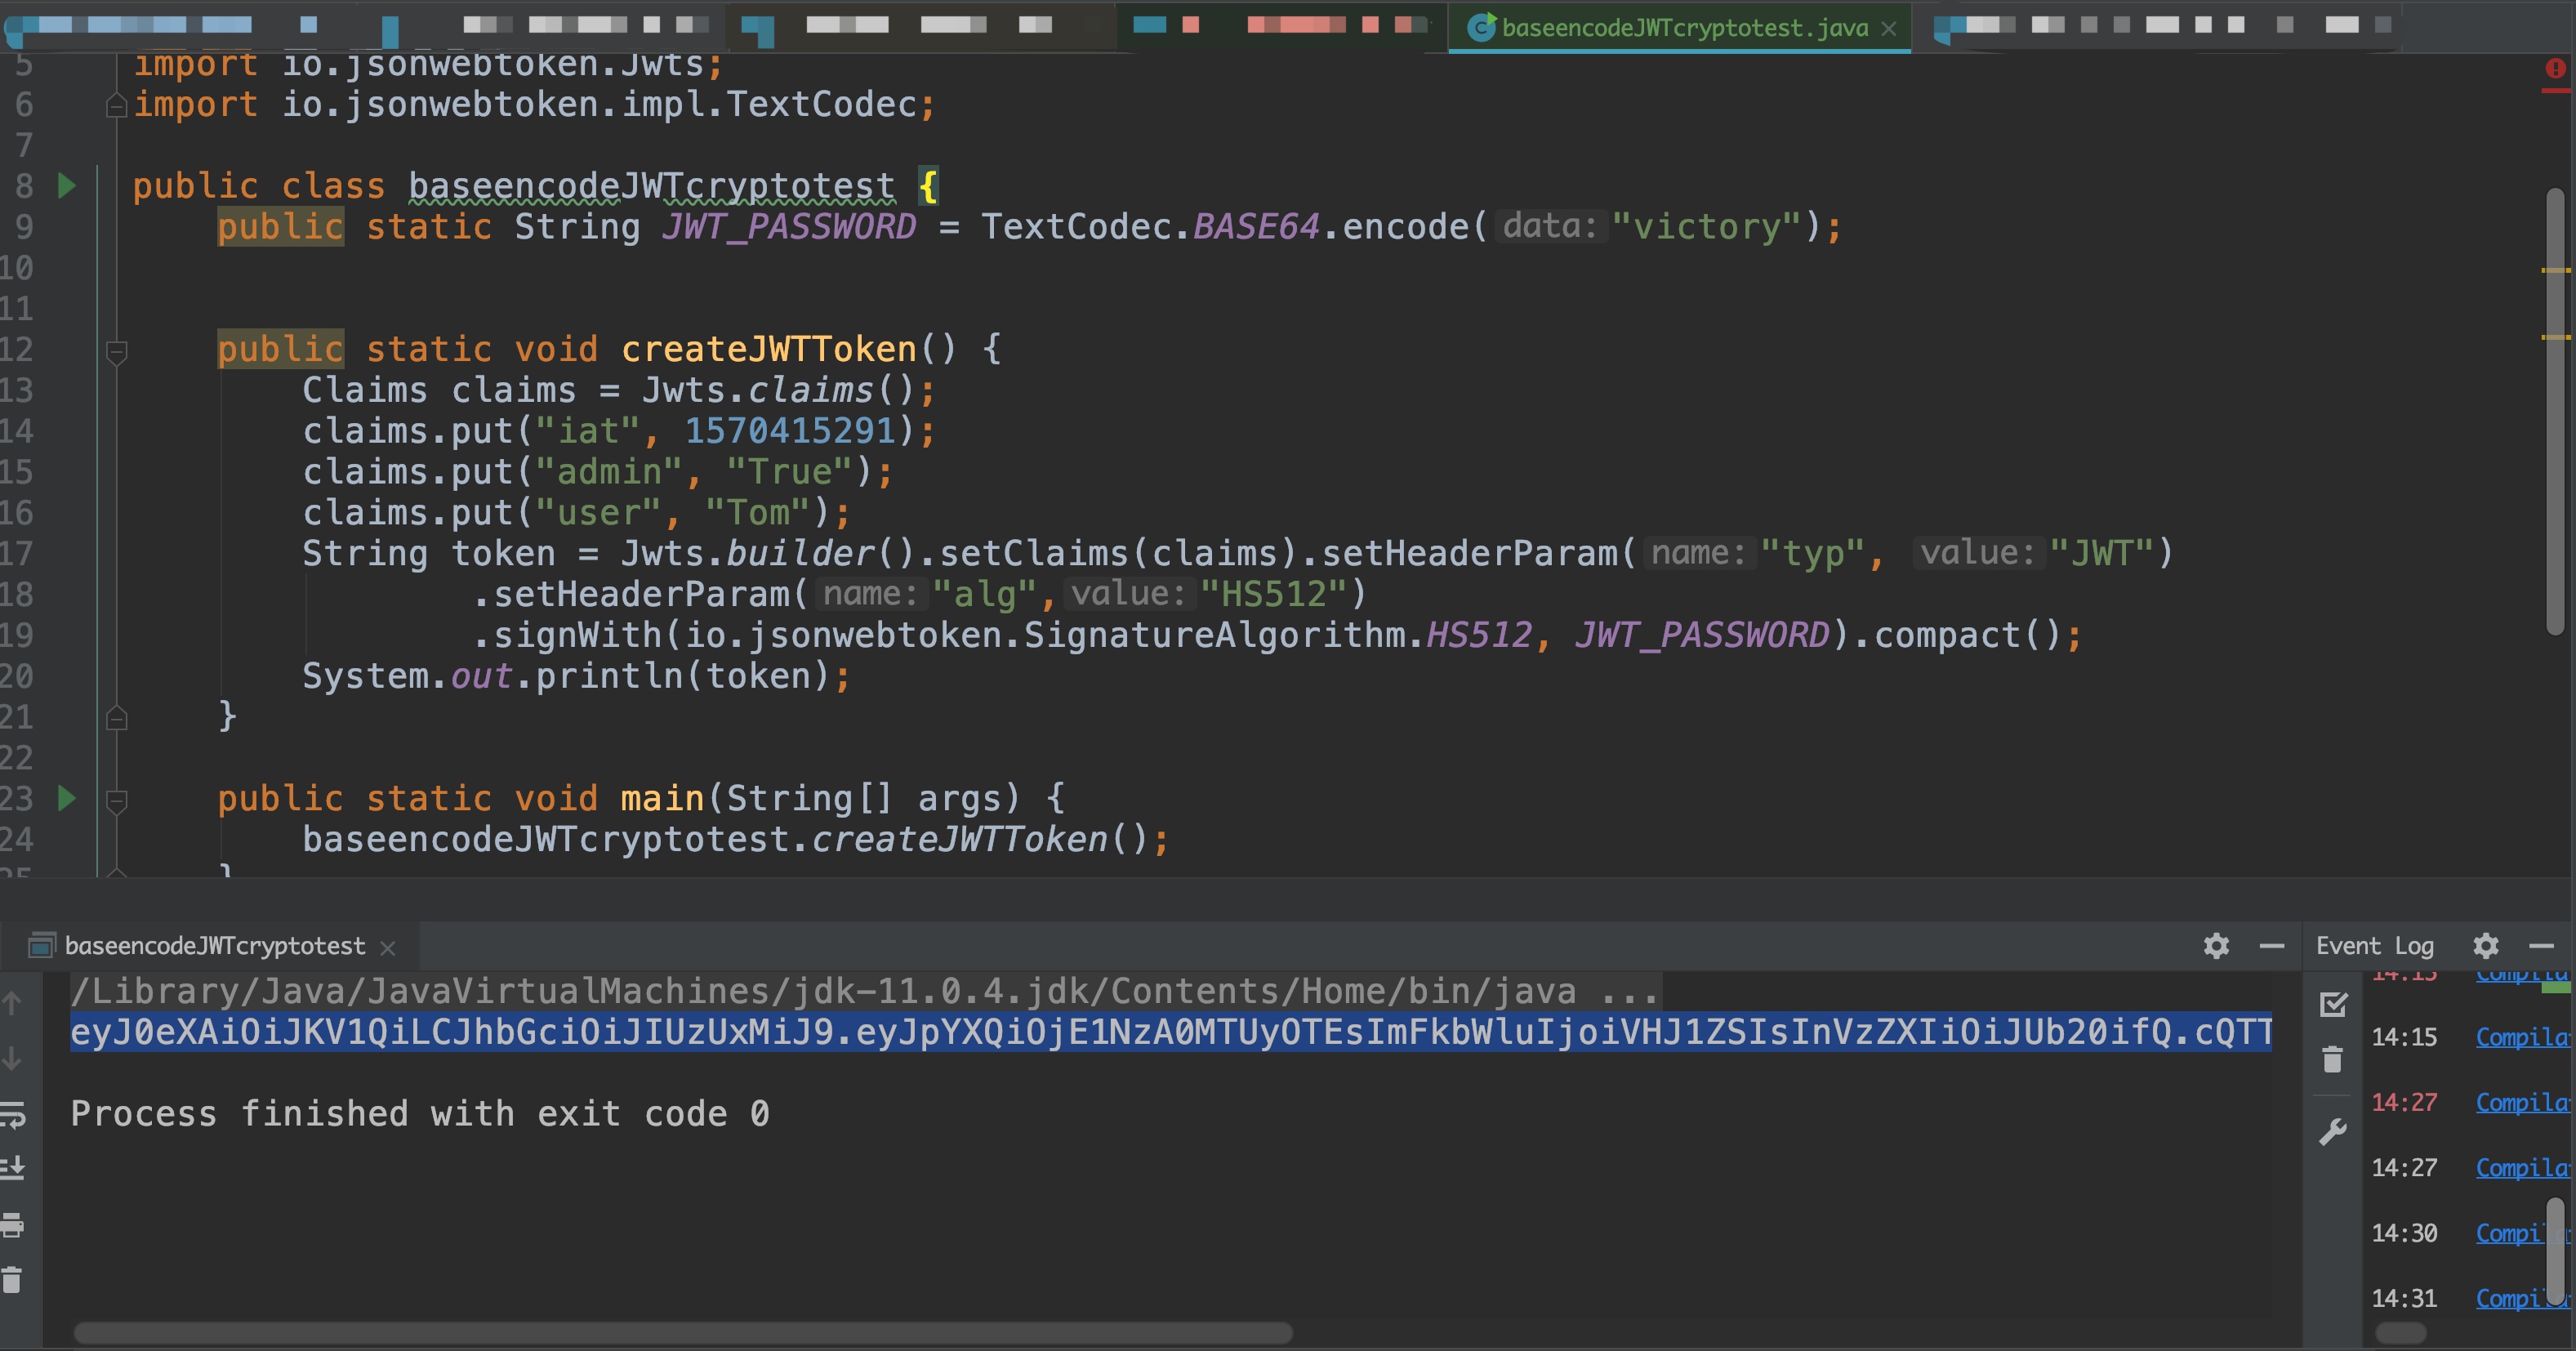Click the "HS512" string on line 18
The image size is (2576, 1351).
click(1274, 594)
